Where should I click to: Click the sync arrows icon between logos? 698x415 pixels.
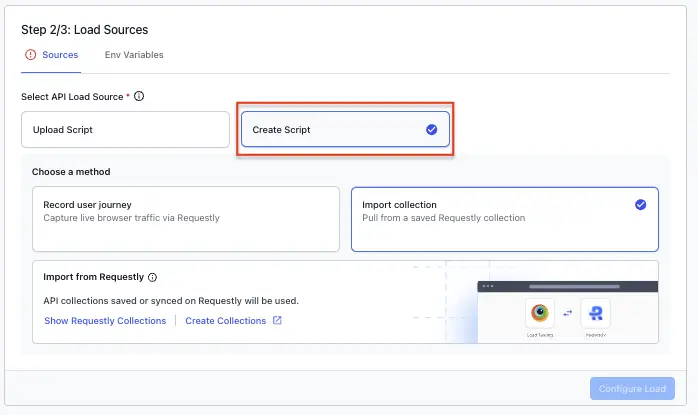point(568,313)
